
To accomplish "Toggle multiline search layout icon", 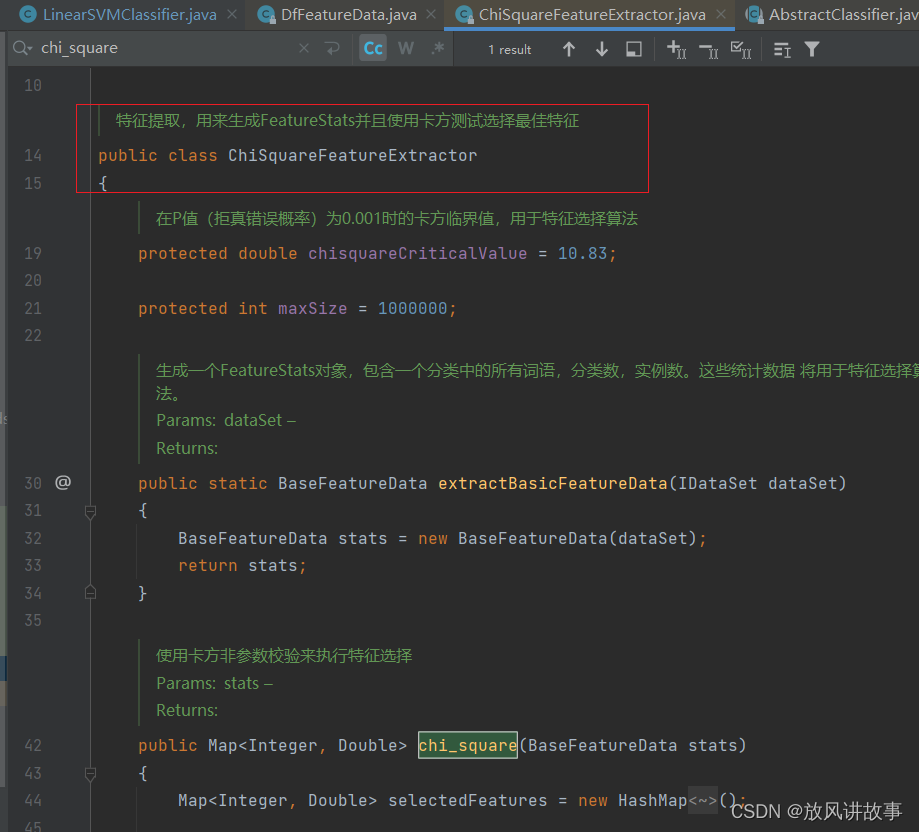I will (x=782, y=50).
